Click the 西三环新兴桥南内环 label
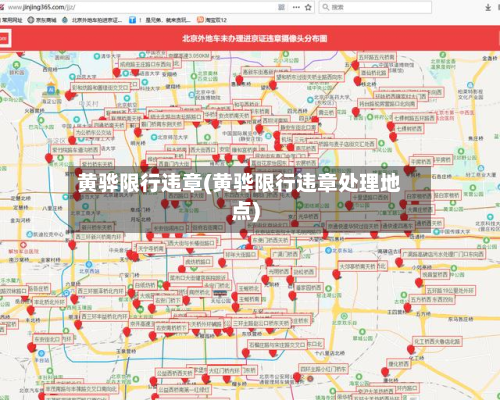This screenshot has width=500, height=400. [98, 236]
